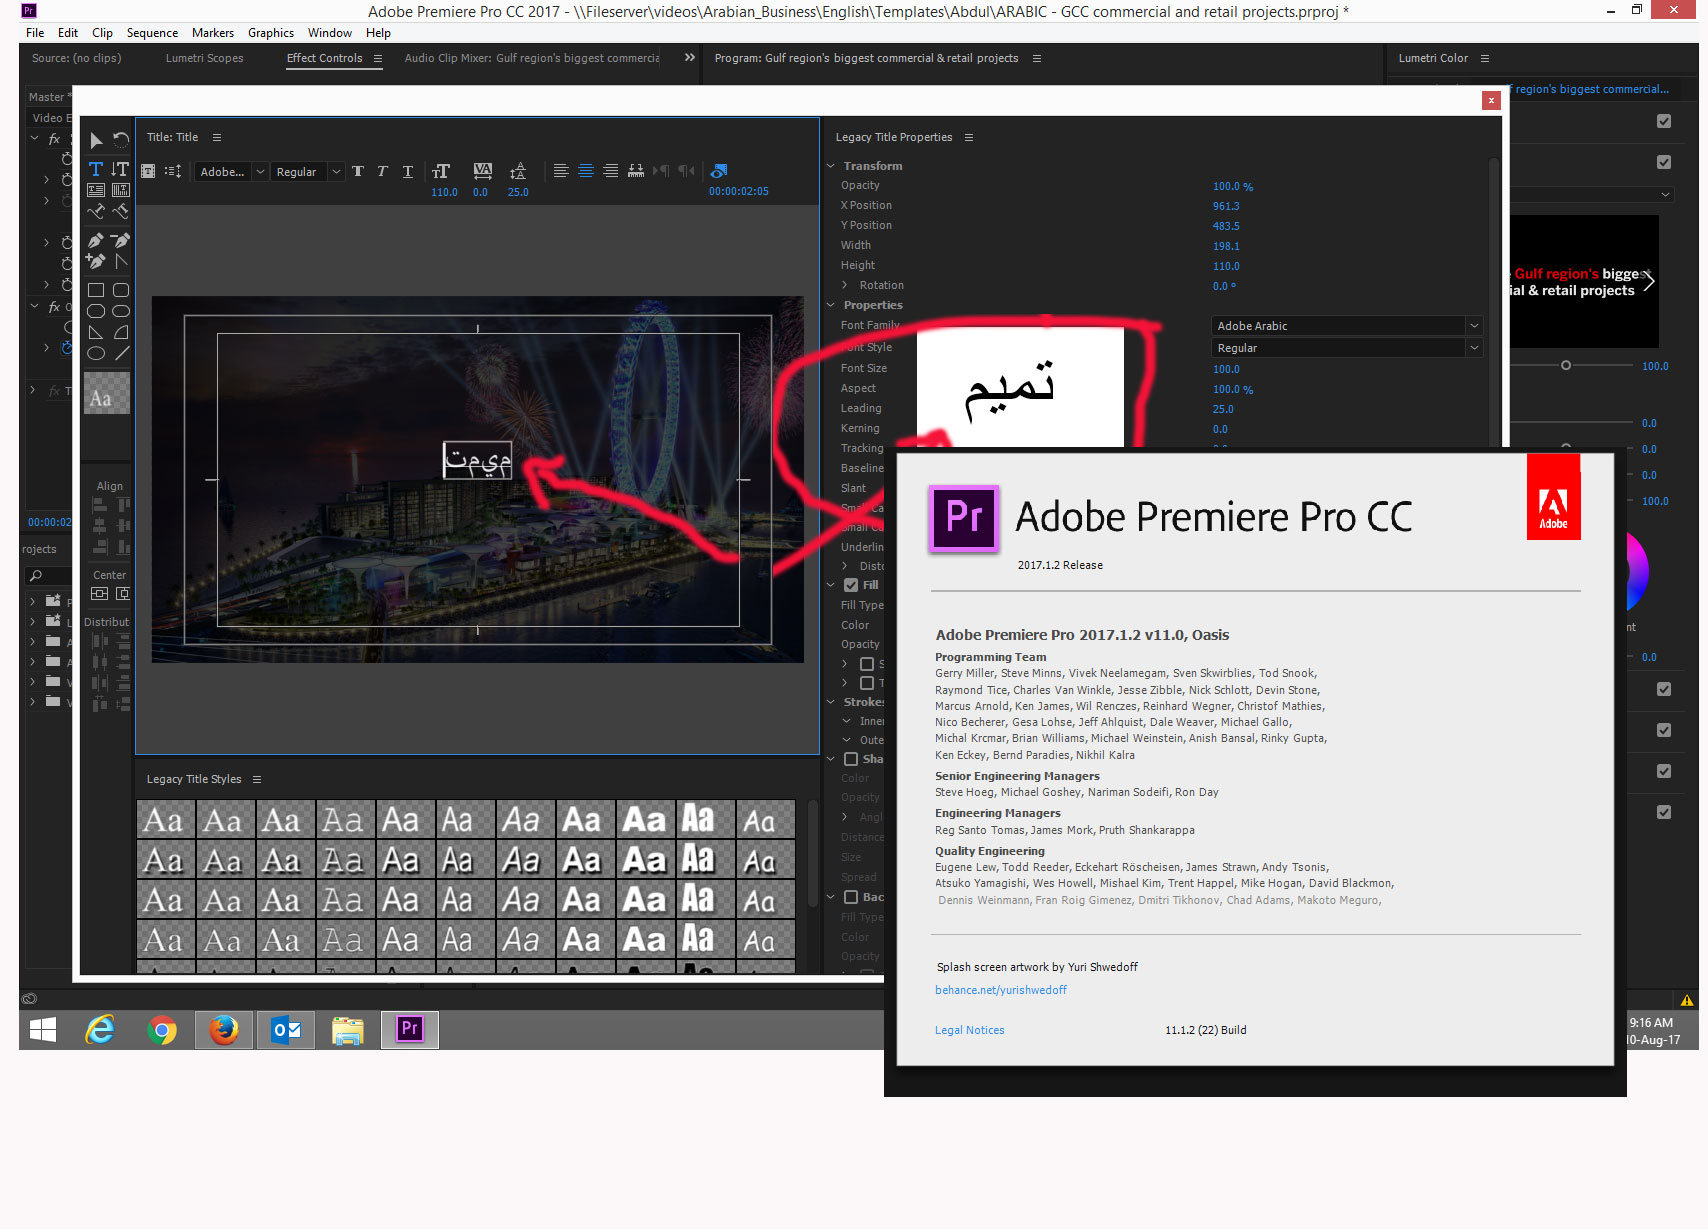
Task: Toggle the top Lumetri Color section checkbox
Action: tap(1664, 121)
